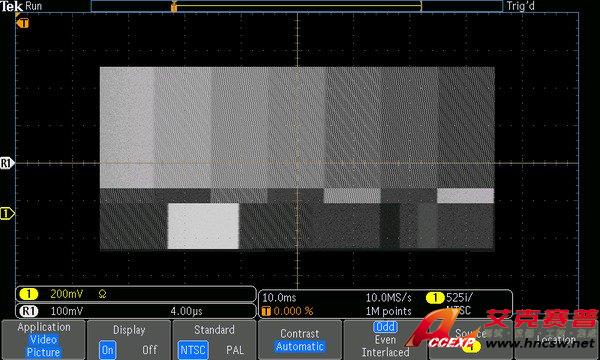Turn Display Off

point(150,350)
